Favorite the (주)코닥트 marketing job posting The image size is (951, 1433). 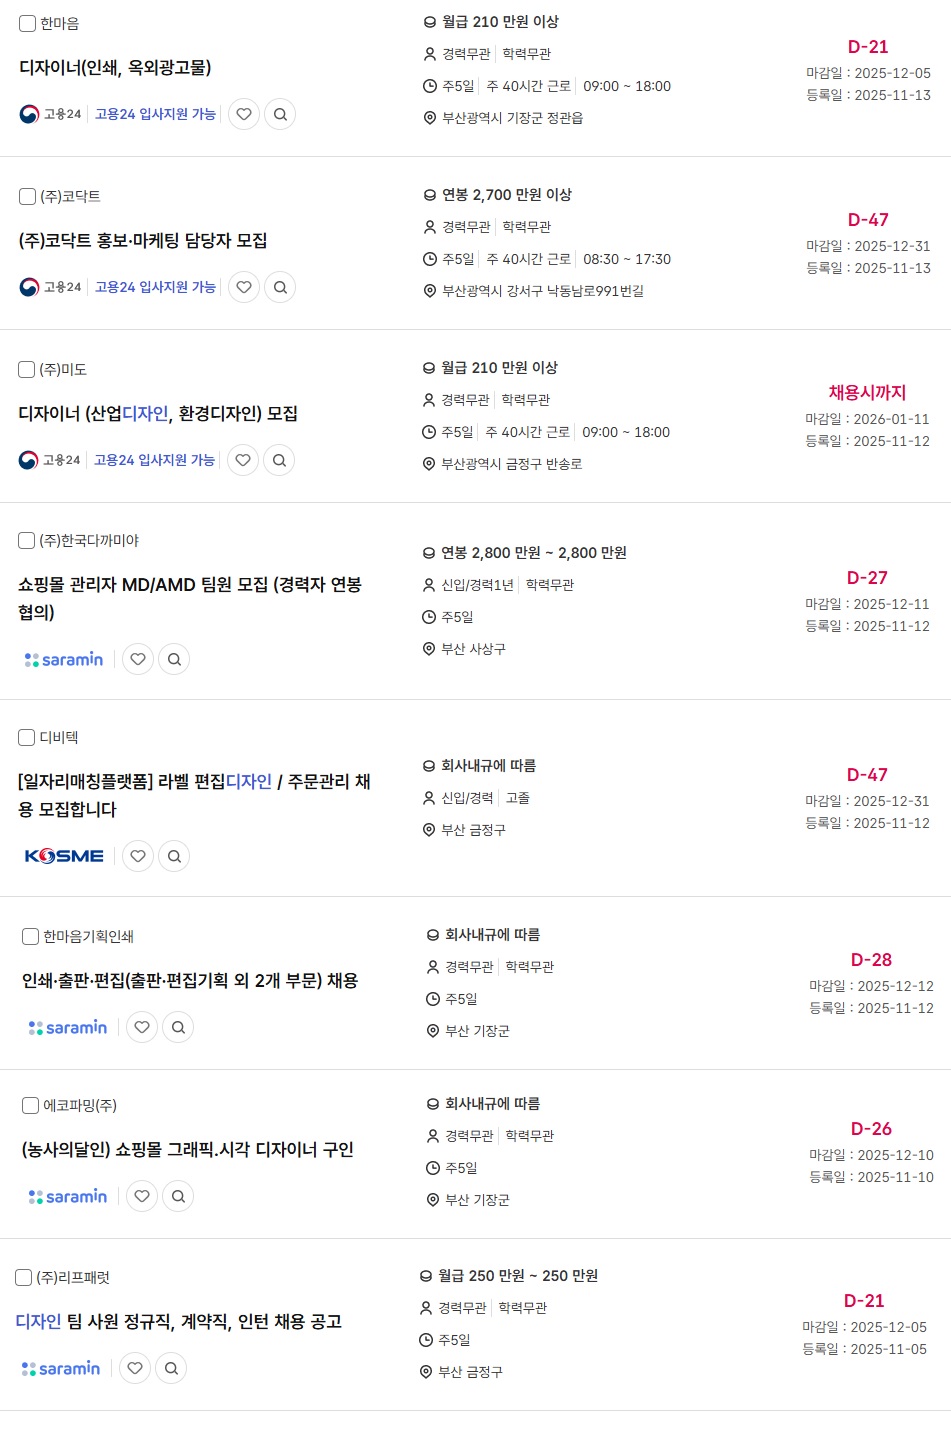244,287
